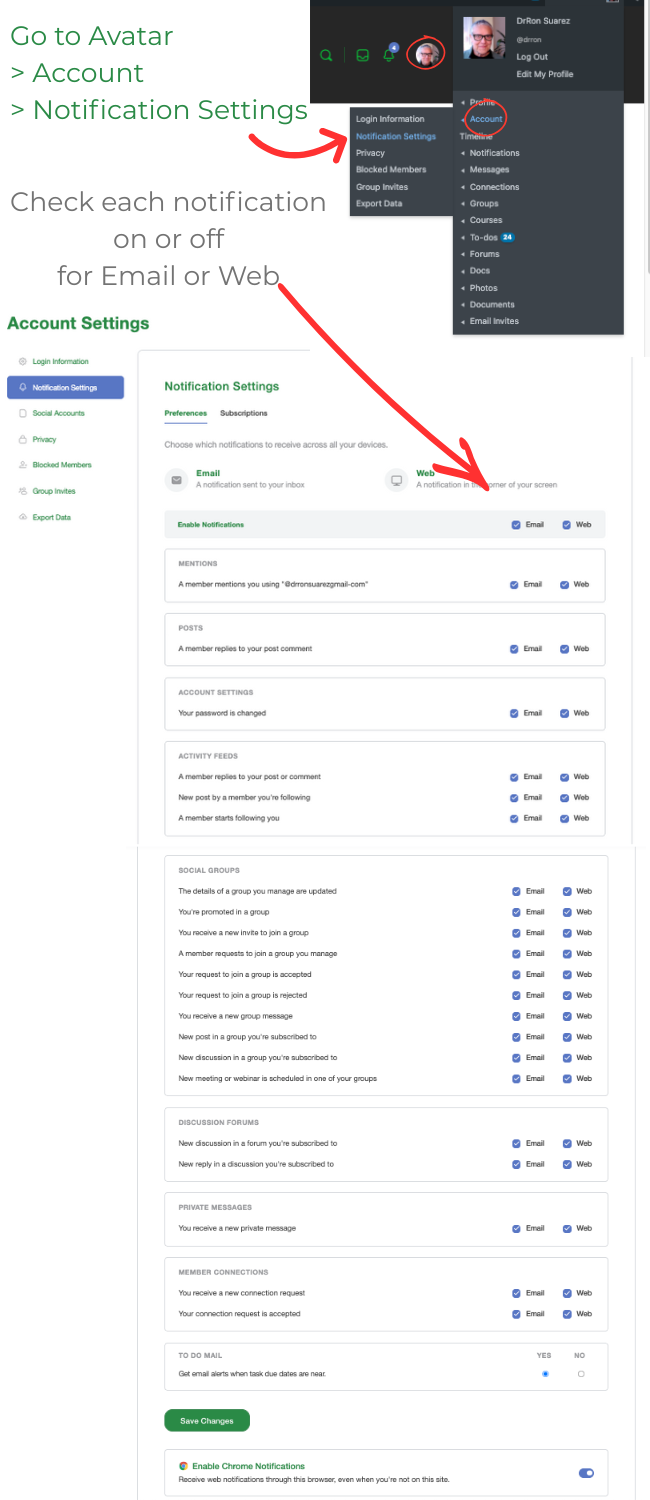Click the Privacy lock icon in the sidebar

click(21, 439)
